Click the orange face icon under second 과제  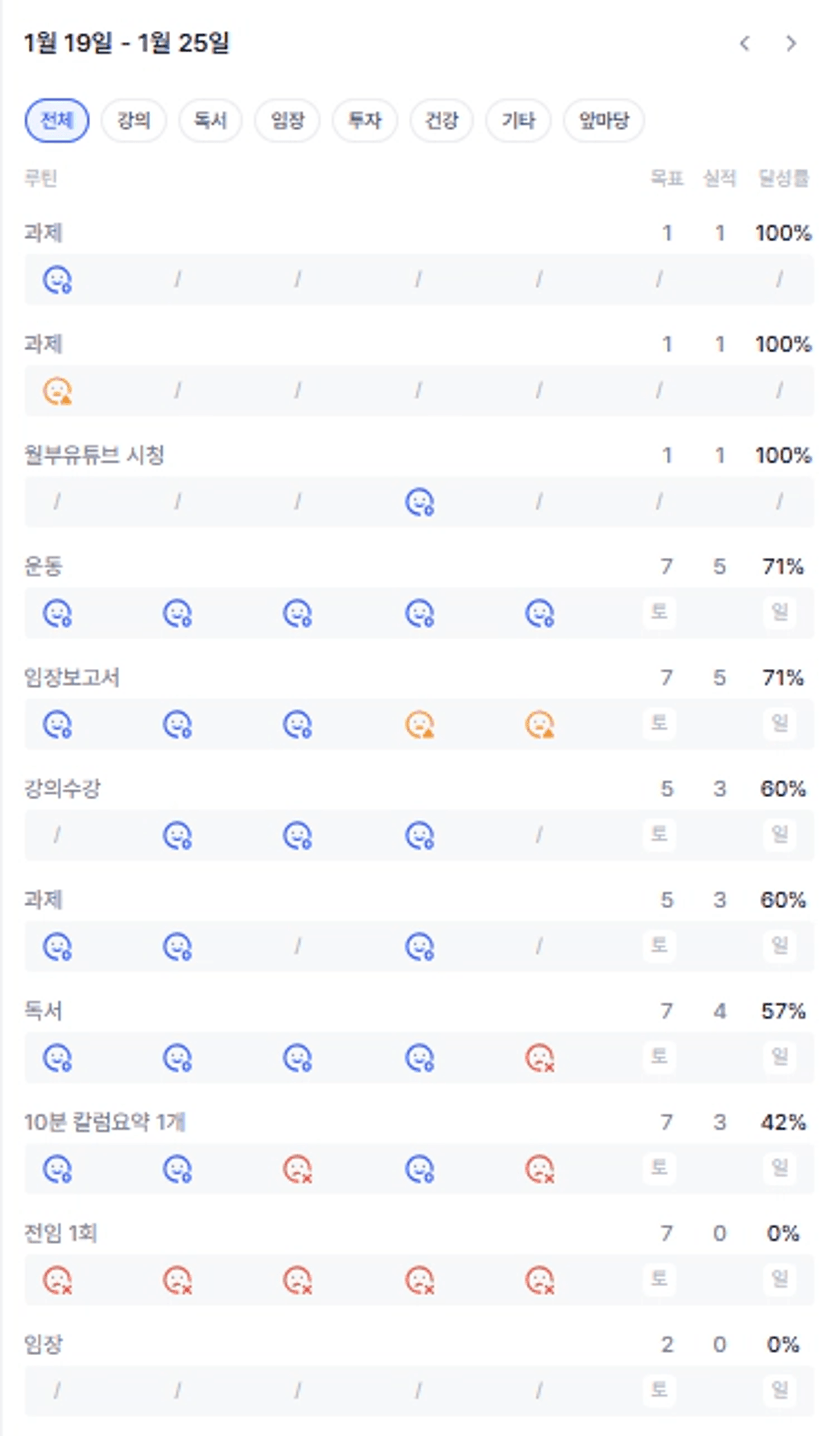click(57, 391)
